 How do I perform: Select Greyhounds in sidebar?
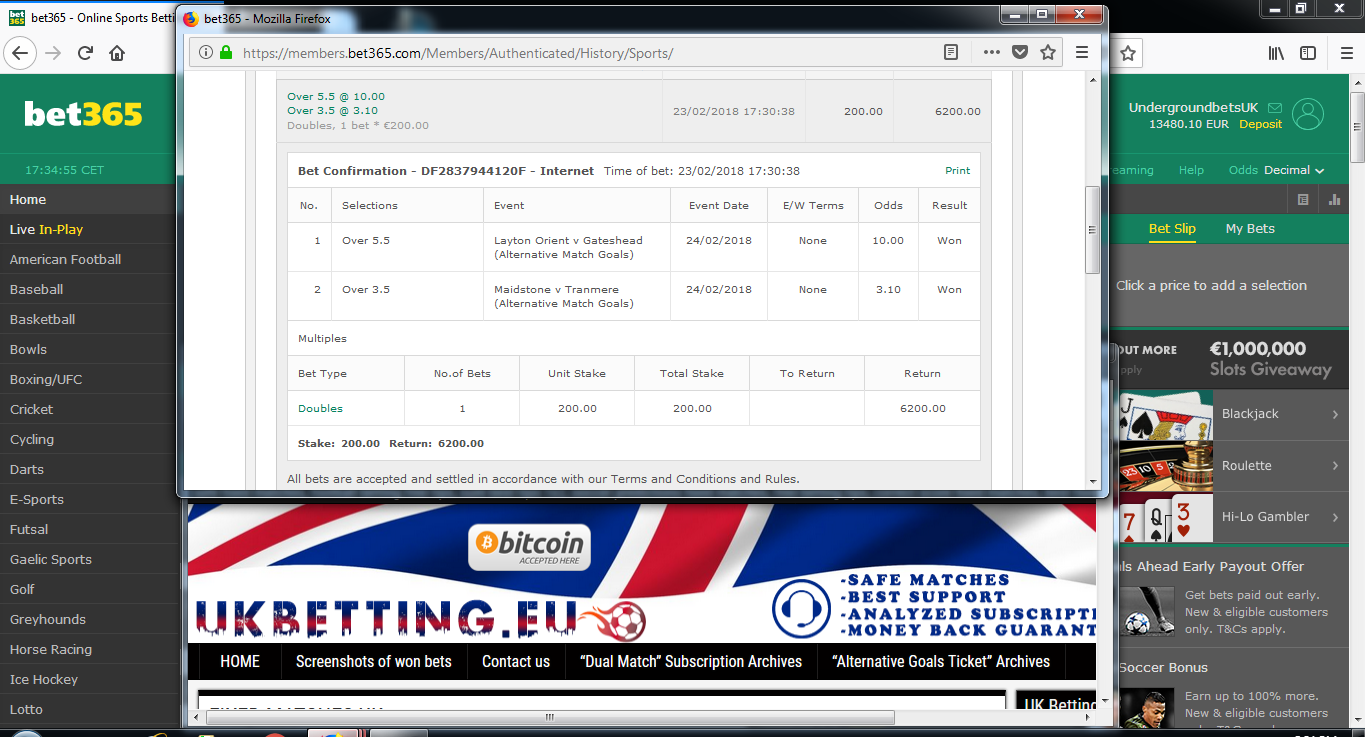90,619
